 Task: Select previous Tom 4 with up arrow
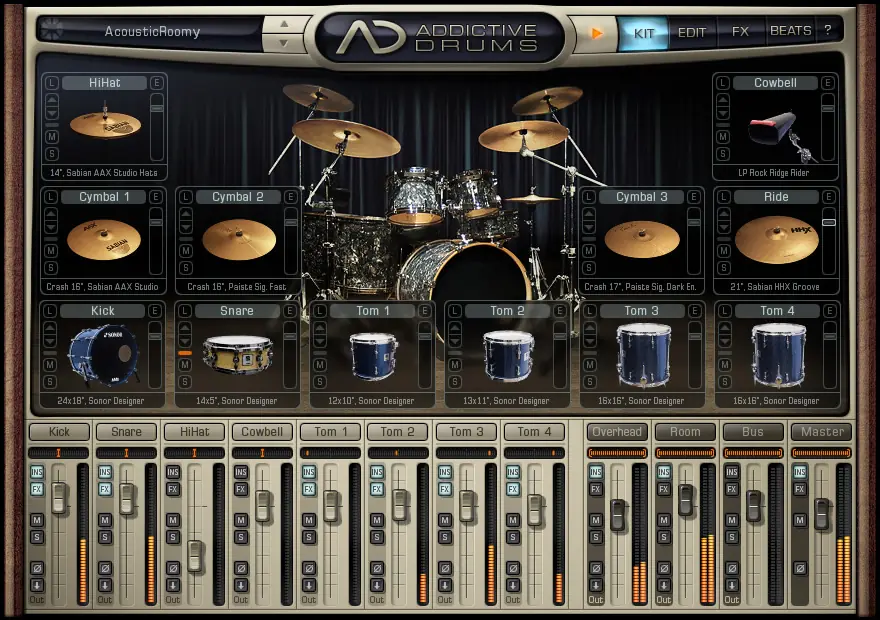[725, 327]
